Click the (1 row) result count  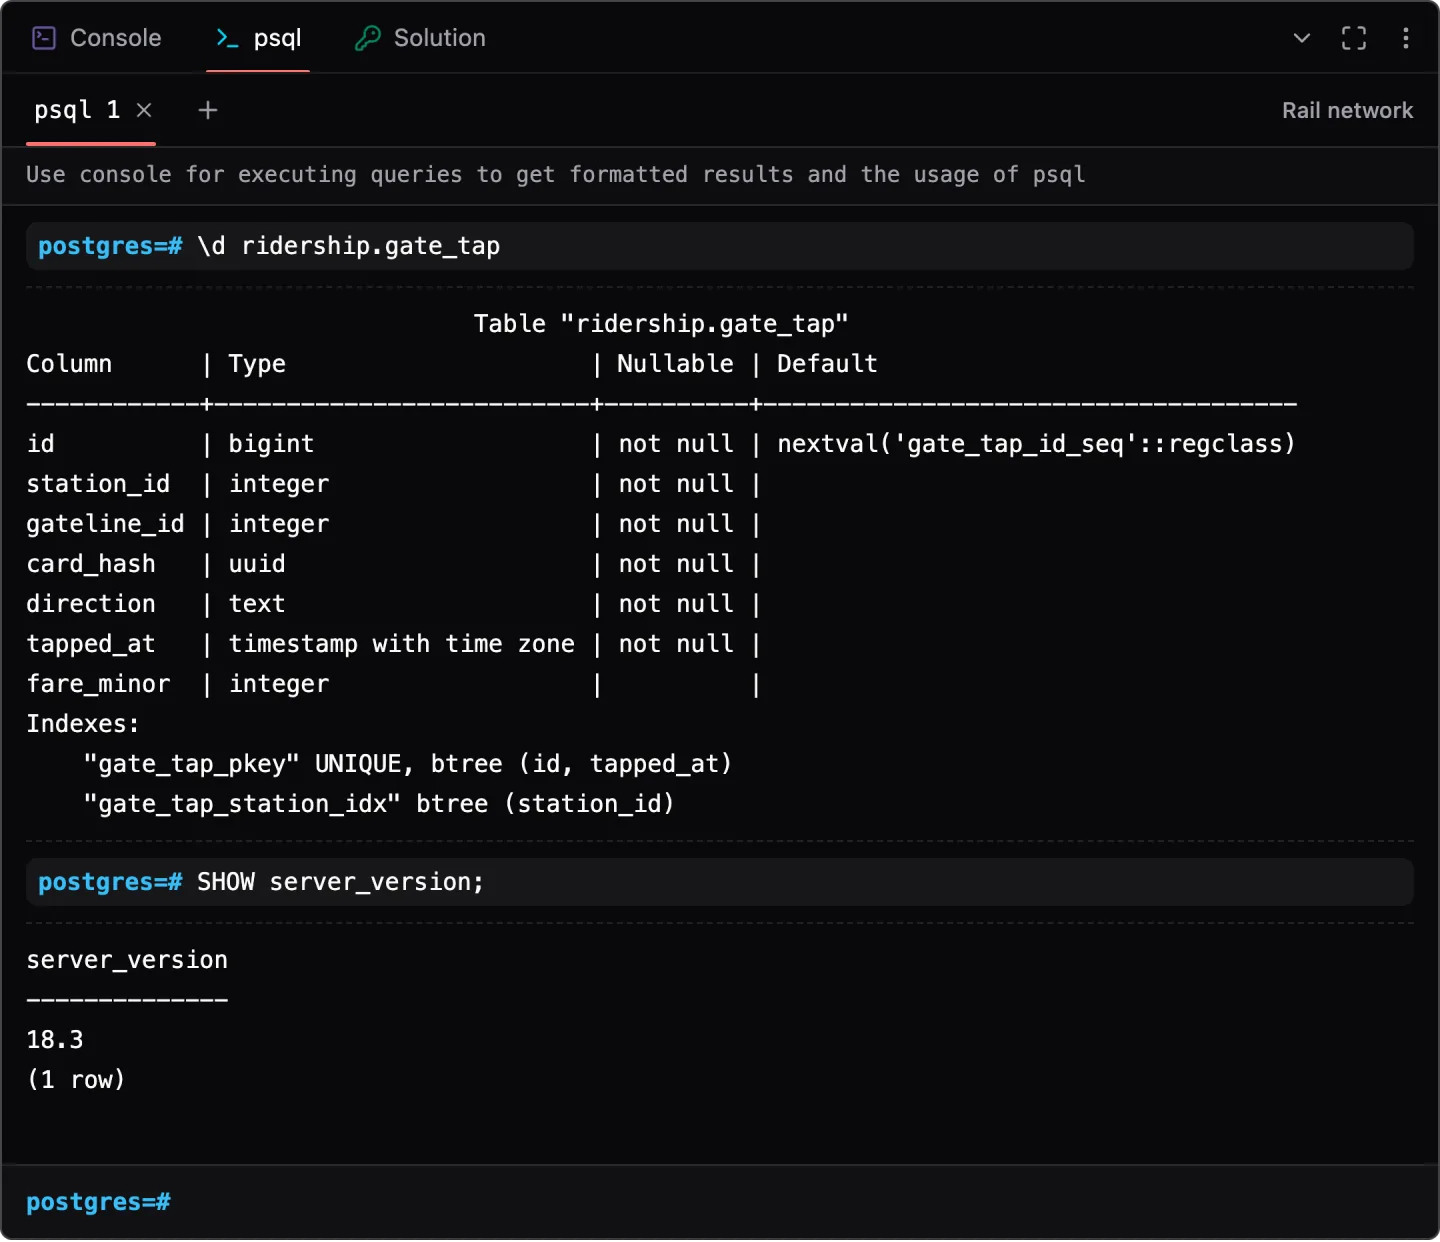click(x=76, y=1080)
